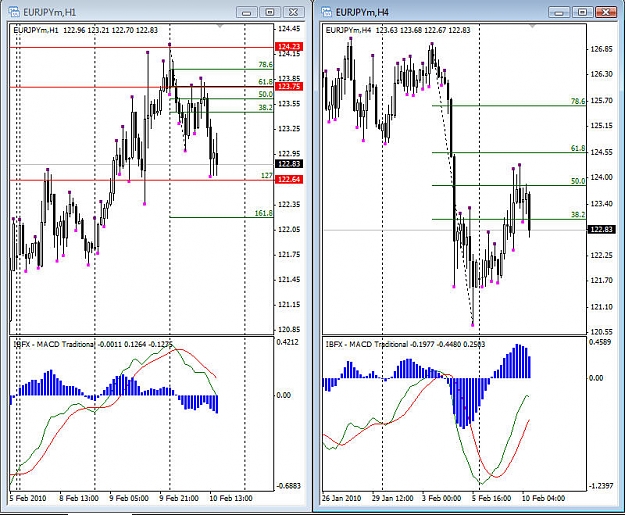Select the 61.8 Fibonacci level in H4 chart
Image resolution: width=625 pixels, height=515 pixels.
click(x=578, y=148)
